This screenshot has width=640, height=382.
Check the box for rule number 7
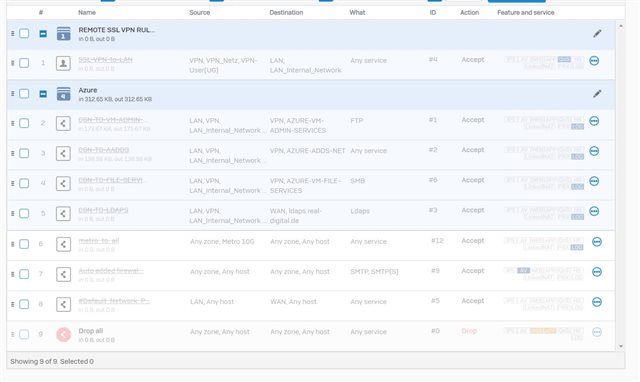pyautogui.click(x=24, y=274)
